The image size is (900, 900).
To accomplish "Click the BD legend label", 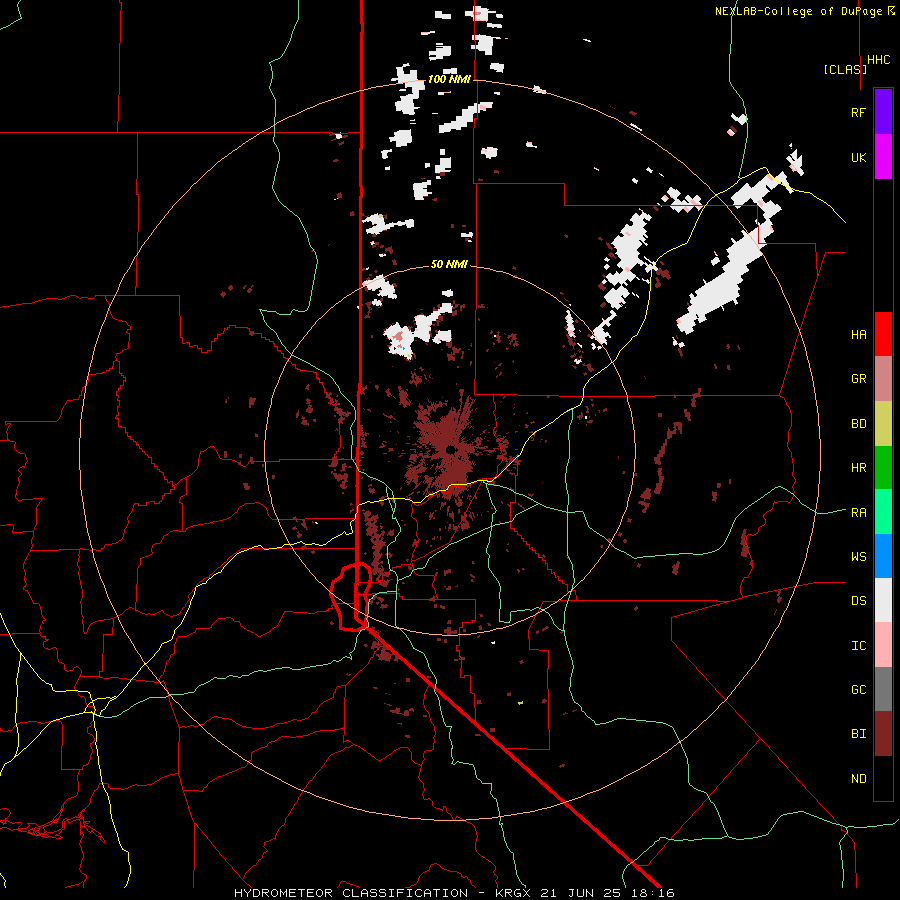I will coord(858,424).
